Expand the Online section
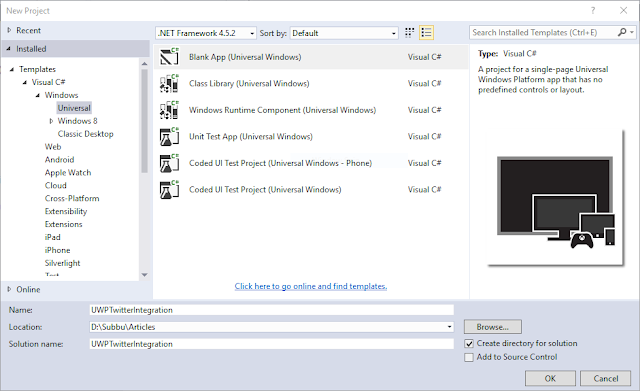 [9, 289]
